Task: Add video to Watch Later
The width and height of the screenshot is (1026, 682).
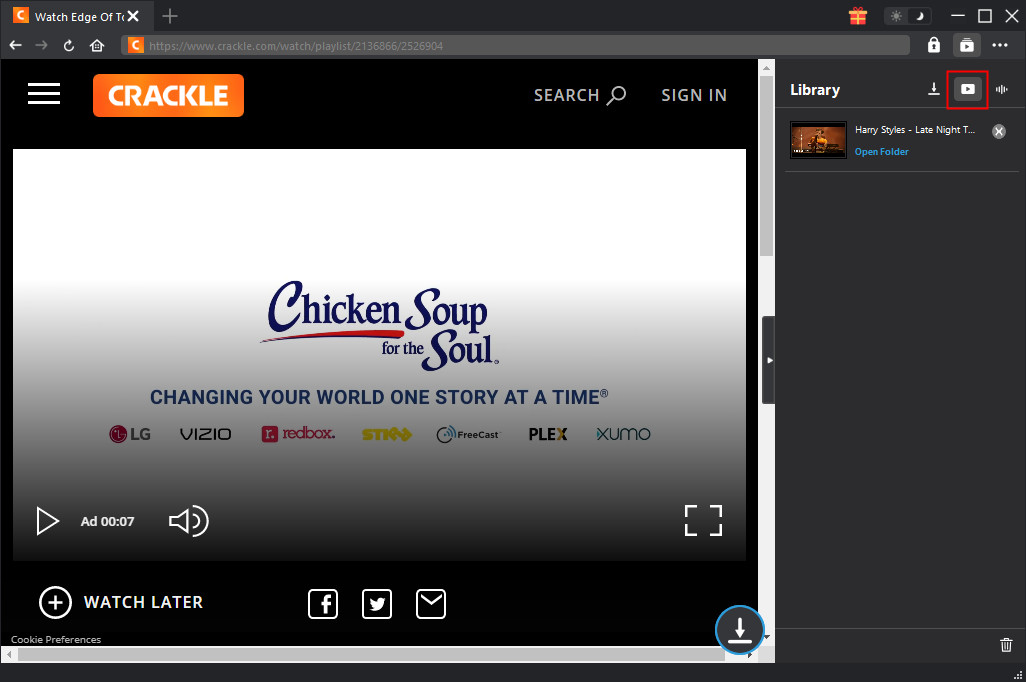Action: pyautogui.click(x=121, y=602)
